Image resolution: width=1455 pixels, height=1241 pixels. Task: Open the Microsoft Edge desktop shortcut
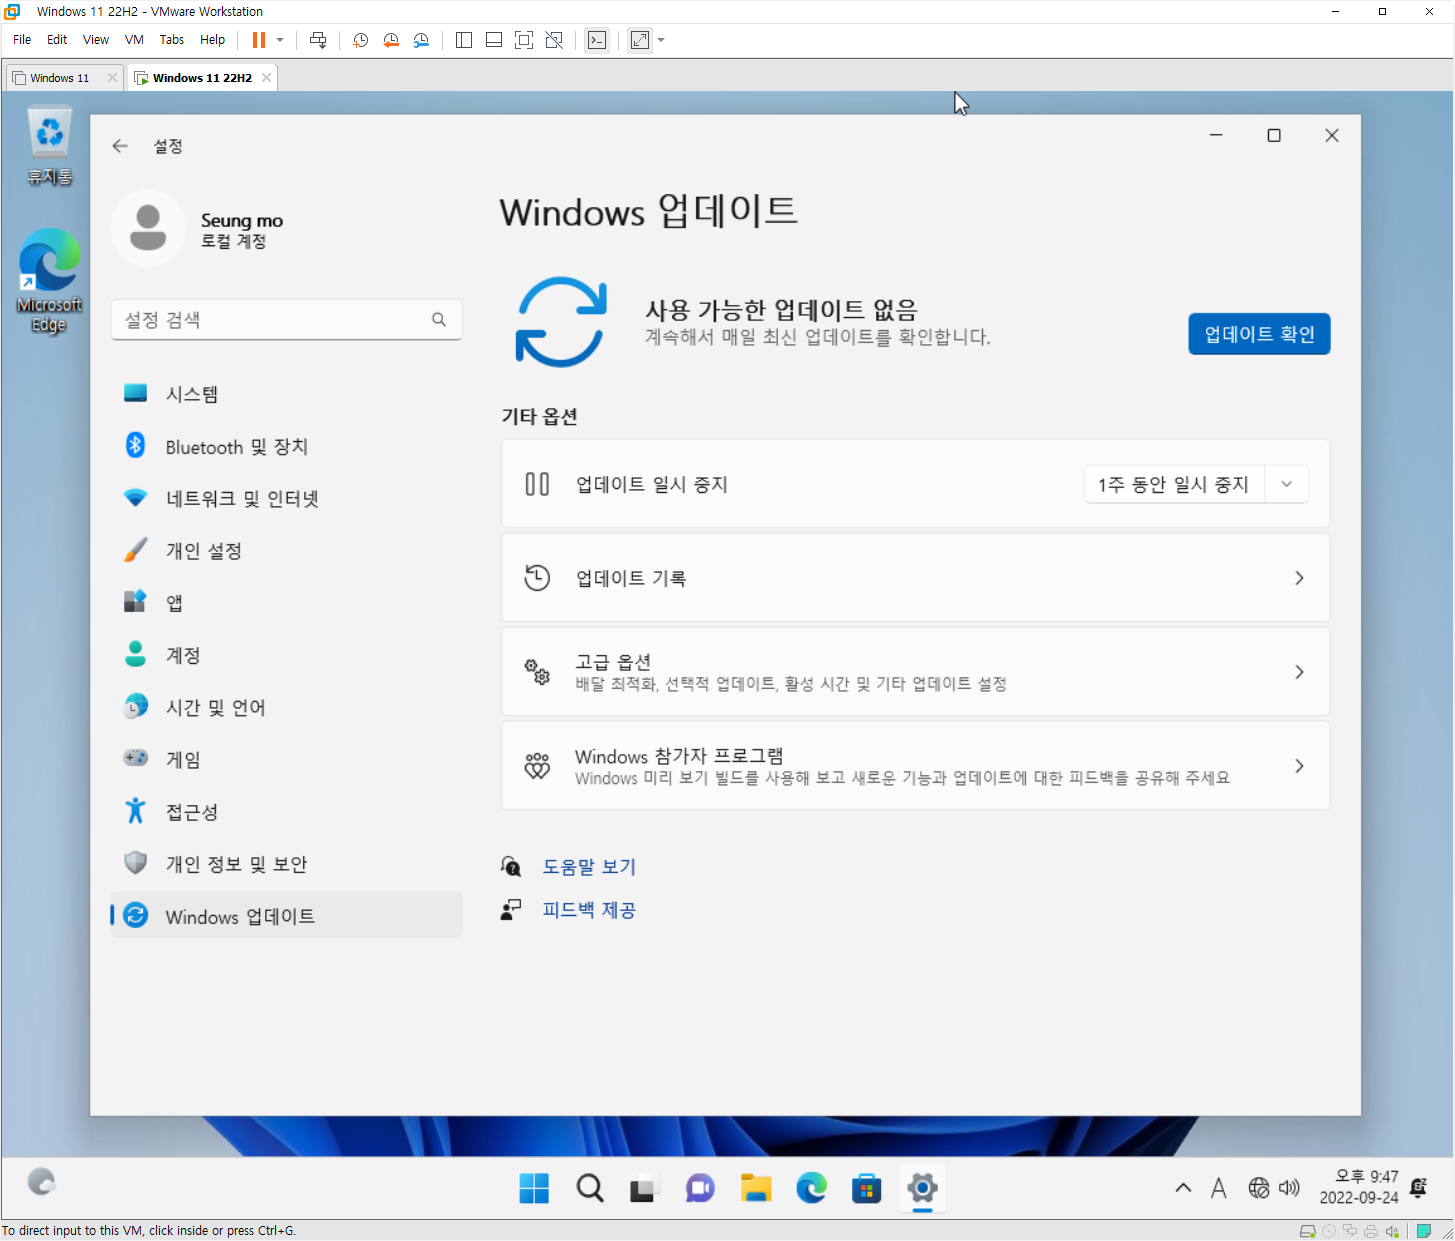pyautogui.click(x=49, y=281)
